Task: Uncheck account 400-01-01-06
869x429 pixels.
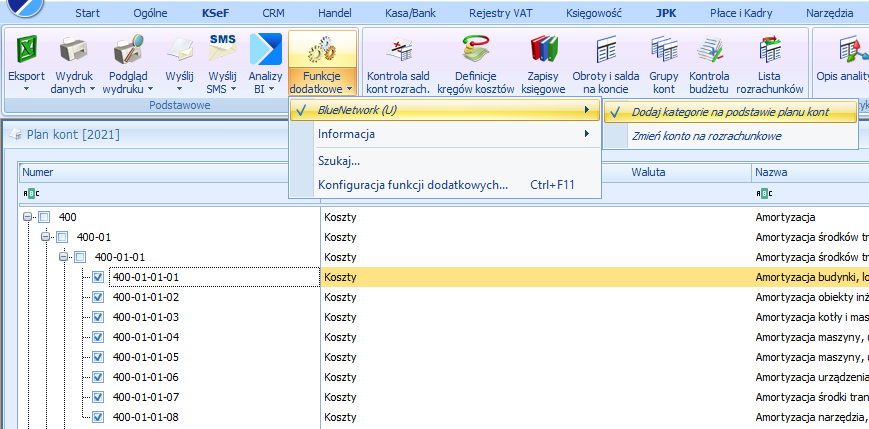Action: pos(98,377)
